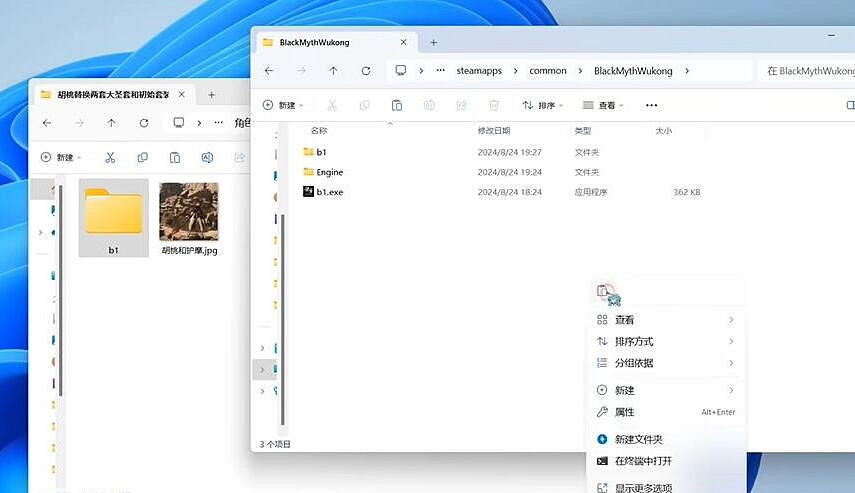Viewport: 855px width, 493px height.
Task: Choose 排序方式 in the context menu
Action: (666, 341)
